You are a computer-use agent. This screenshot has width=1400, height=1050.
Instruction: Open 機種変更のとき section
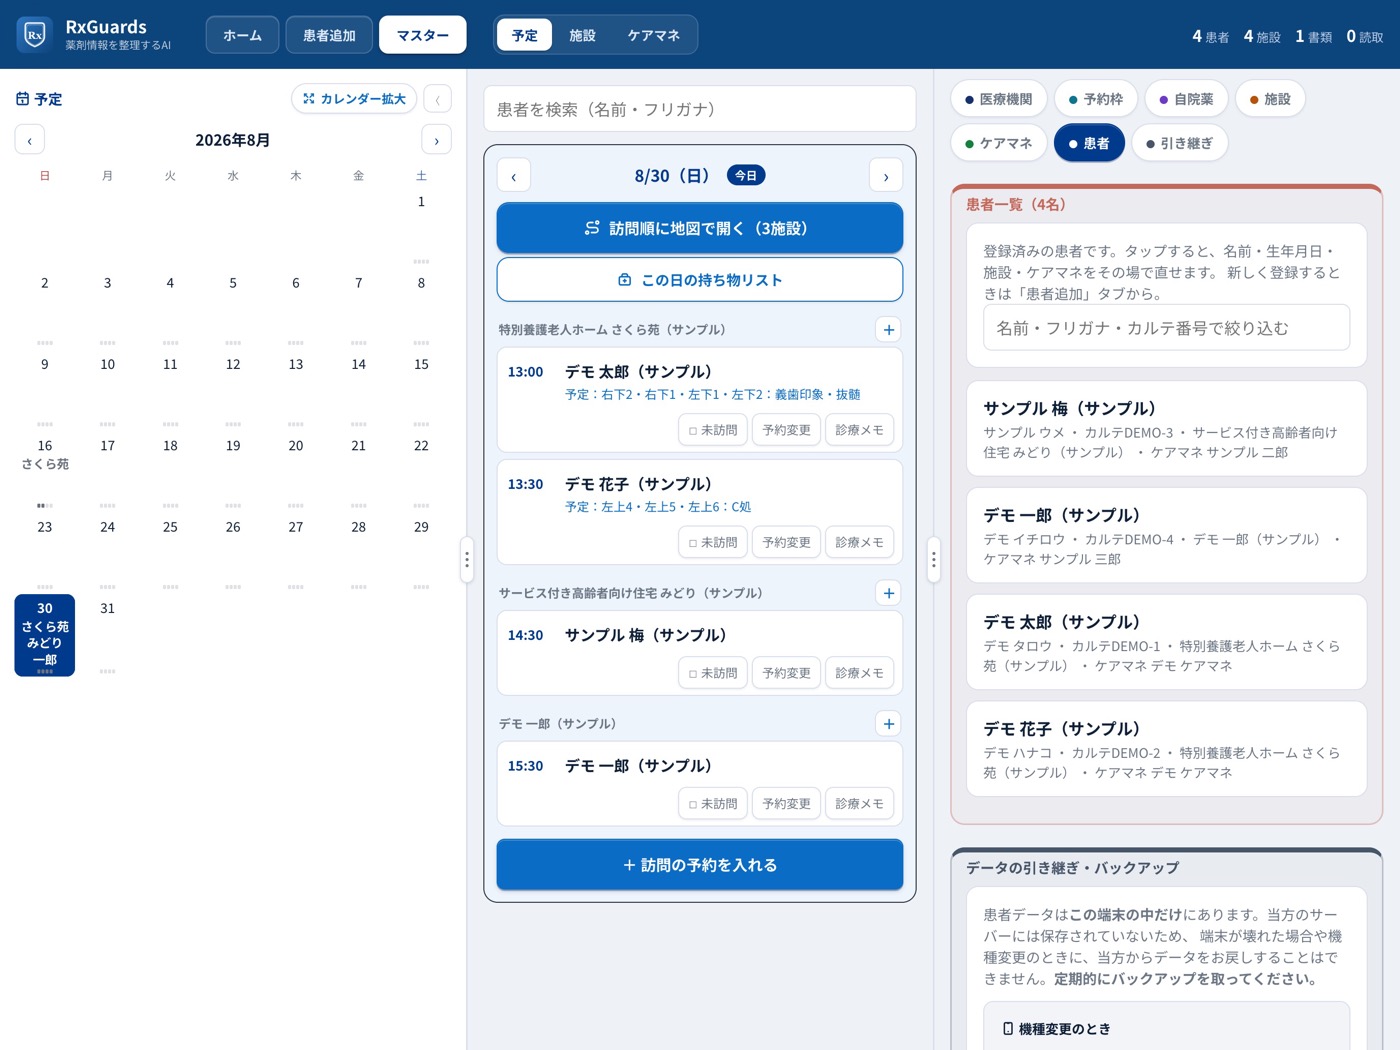pos(1166,1028)
